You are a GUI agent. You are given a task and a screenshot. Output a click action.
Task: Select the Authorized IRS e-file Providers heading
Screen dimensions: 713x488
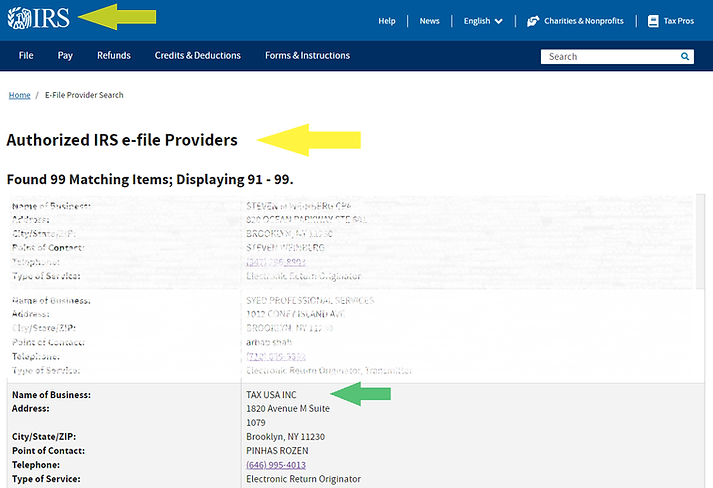(x=122, y=140)
